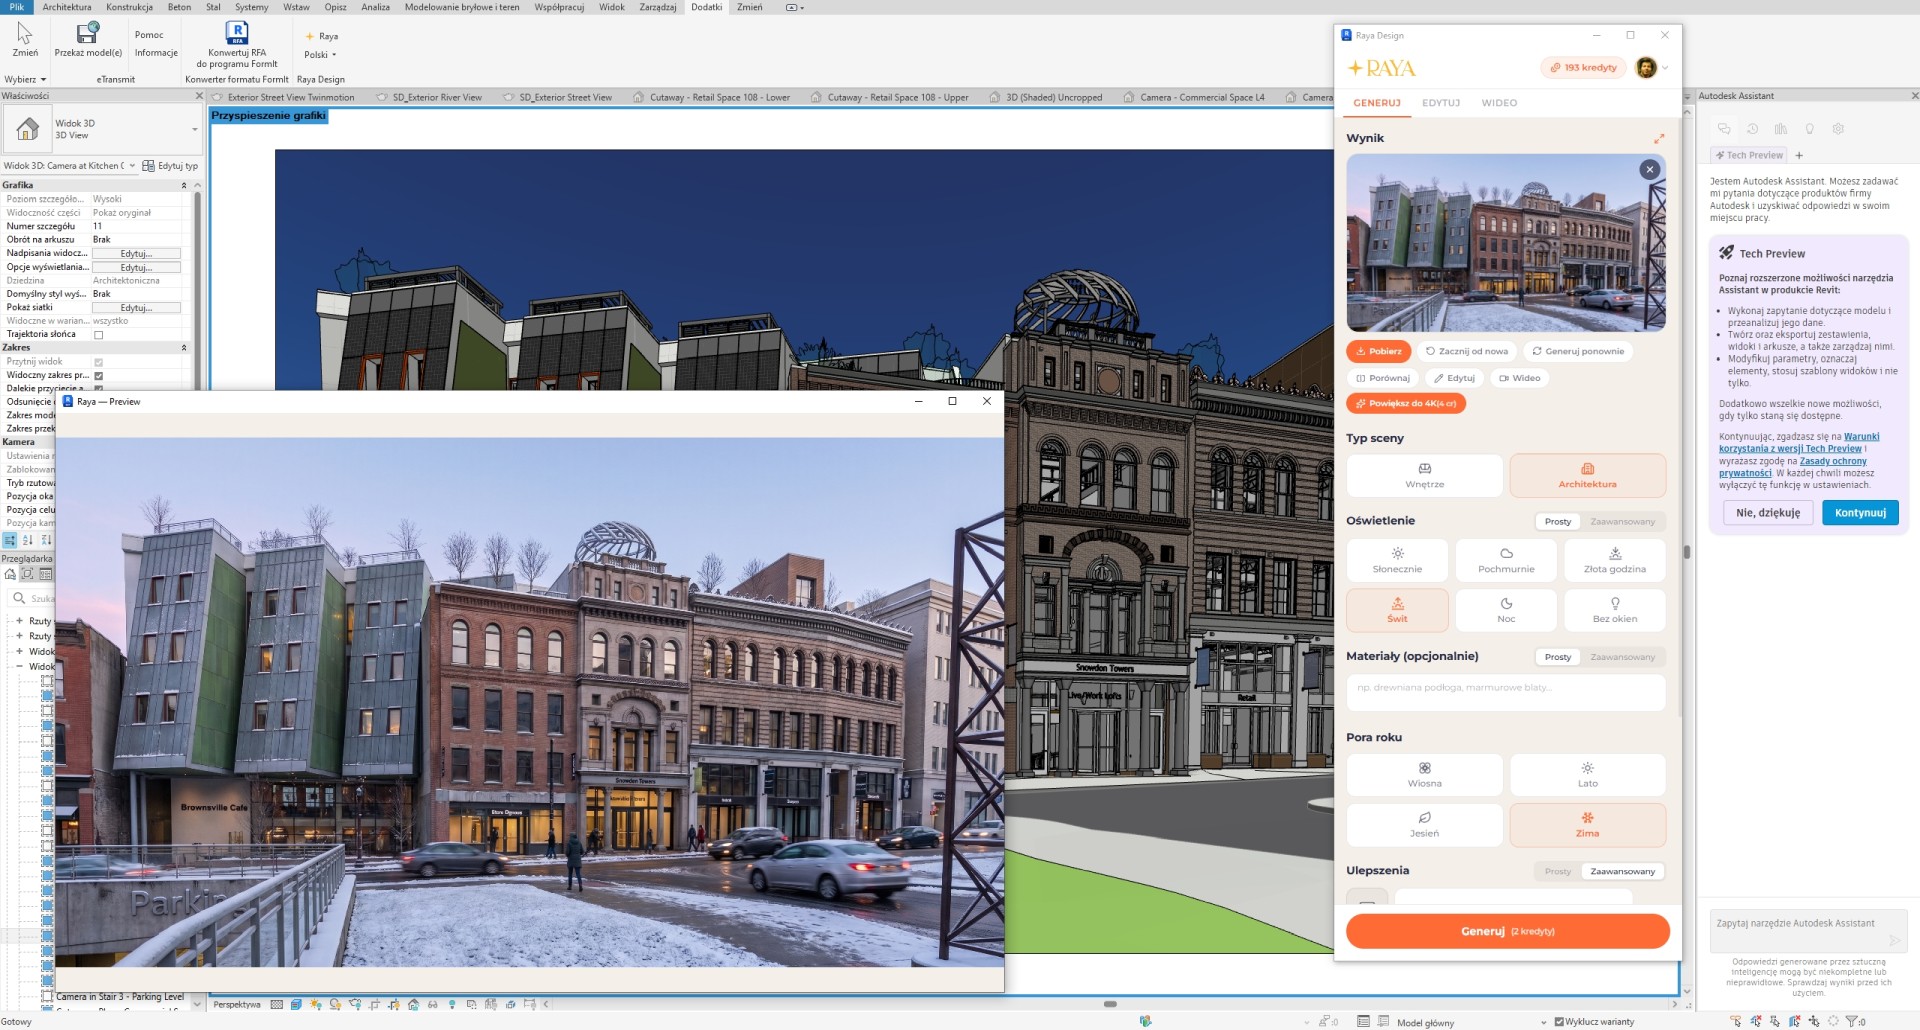
Task: Click the Kontynuuj button in Tech Preview
Action: 1860,513
